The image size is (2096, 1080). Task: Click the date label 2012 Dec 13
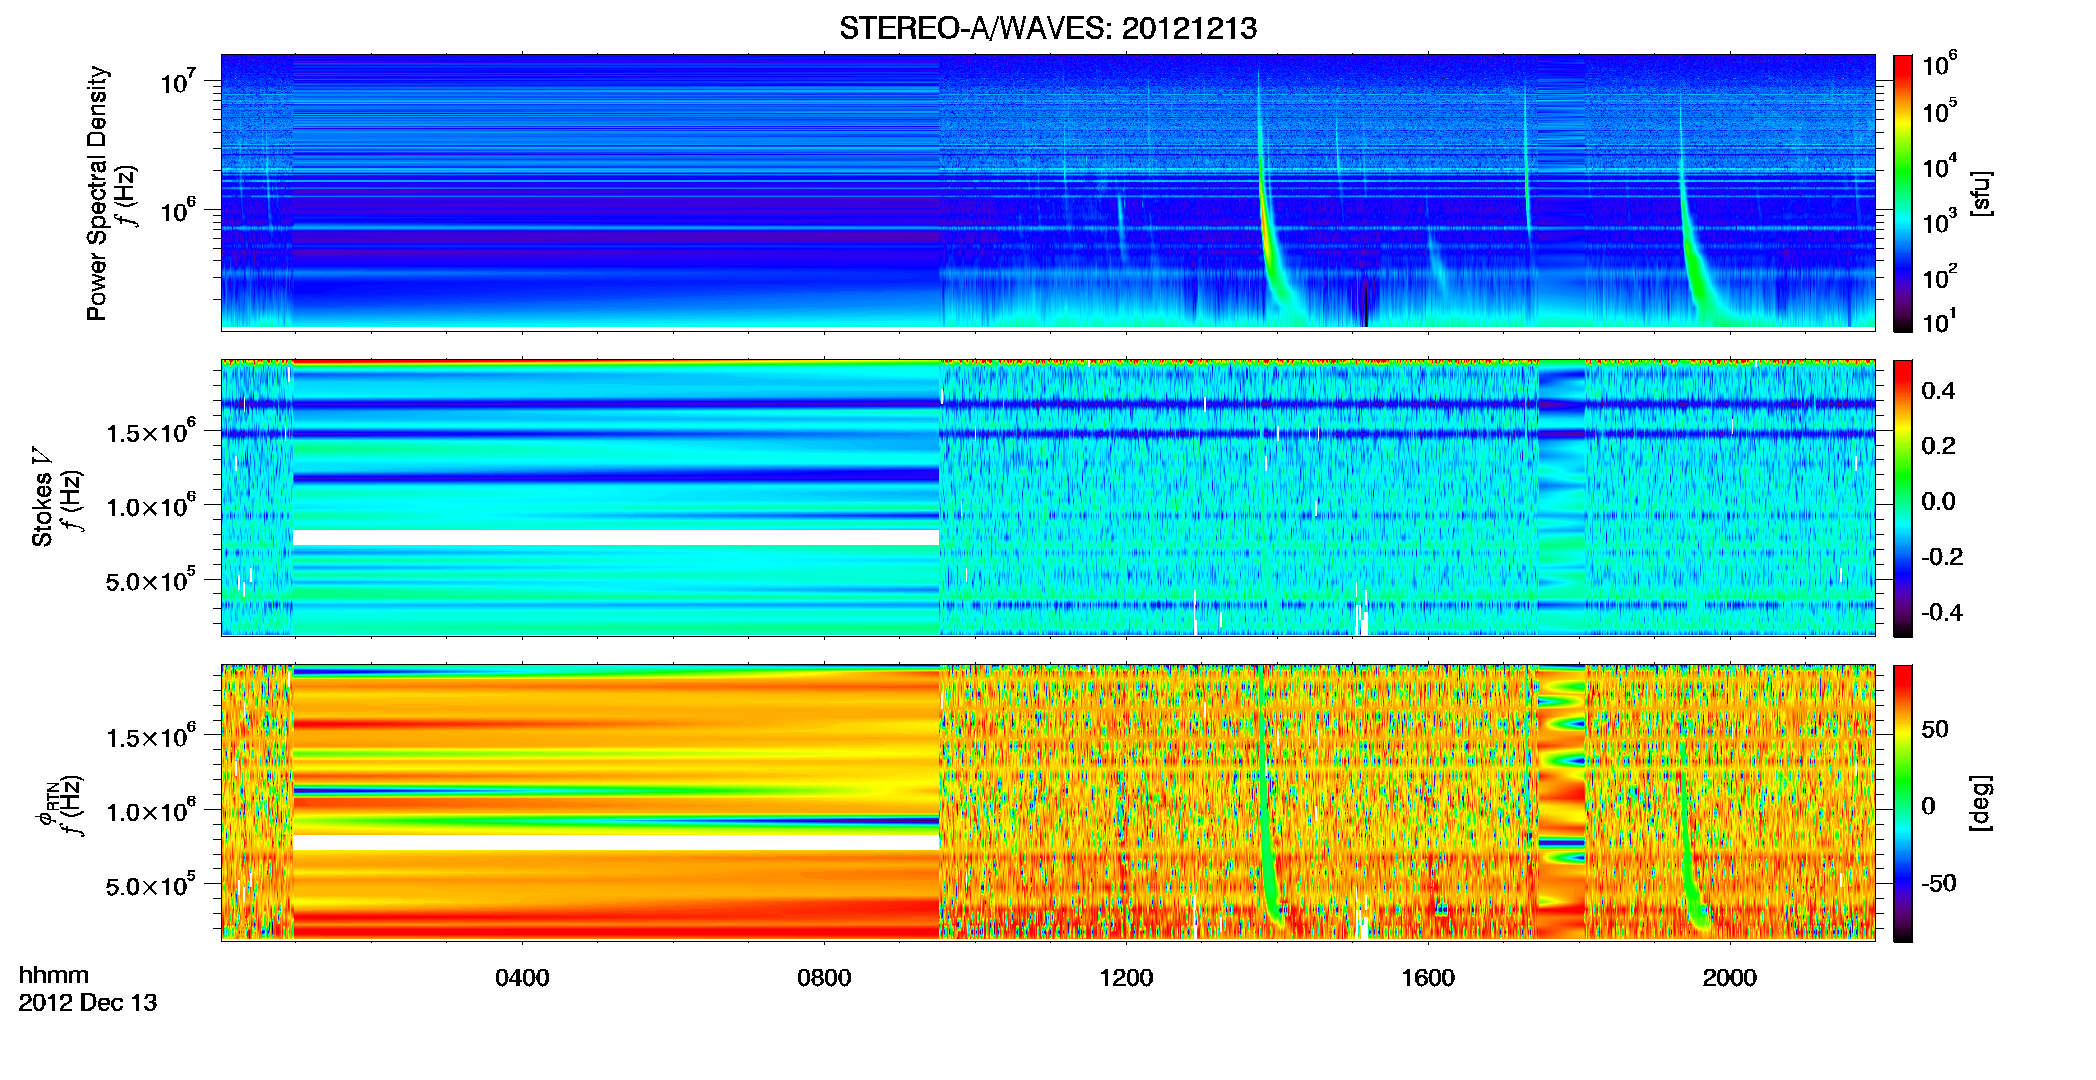[x=88, y=1003]
